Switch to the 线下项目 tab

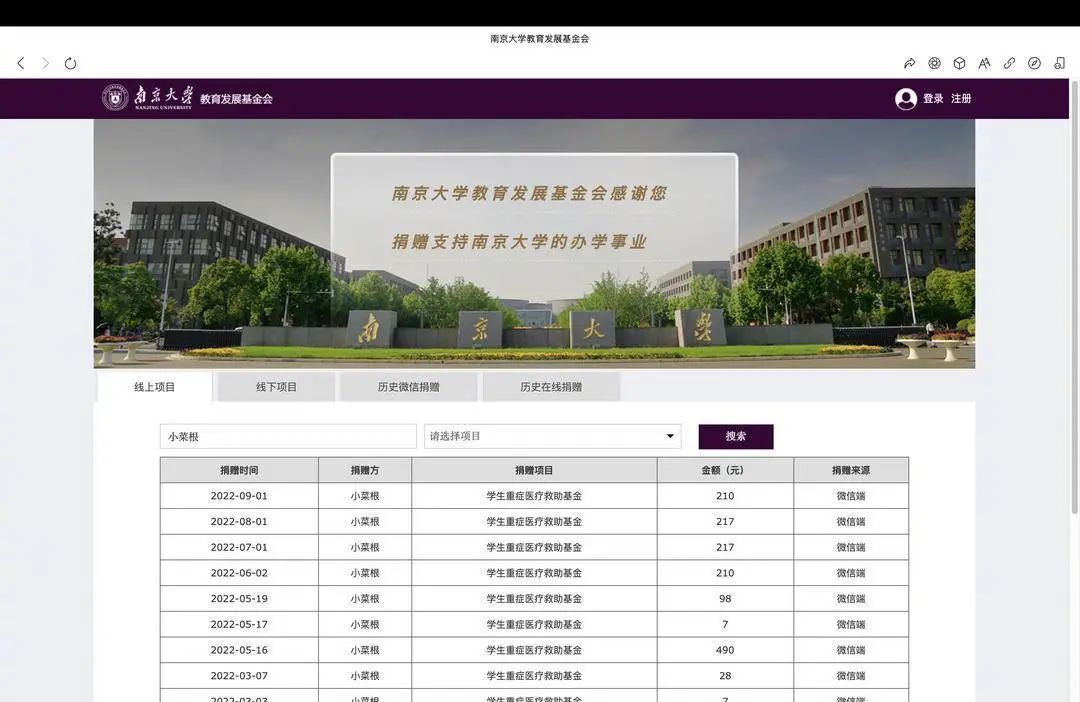tap(276, 387)
